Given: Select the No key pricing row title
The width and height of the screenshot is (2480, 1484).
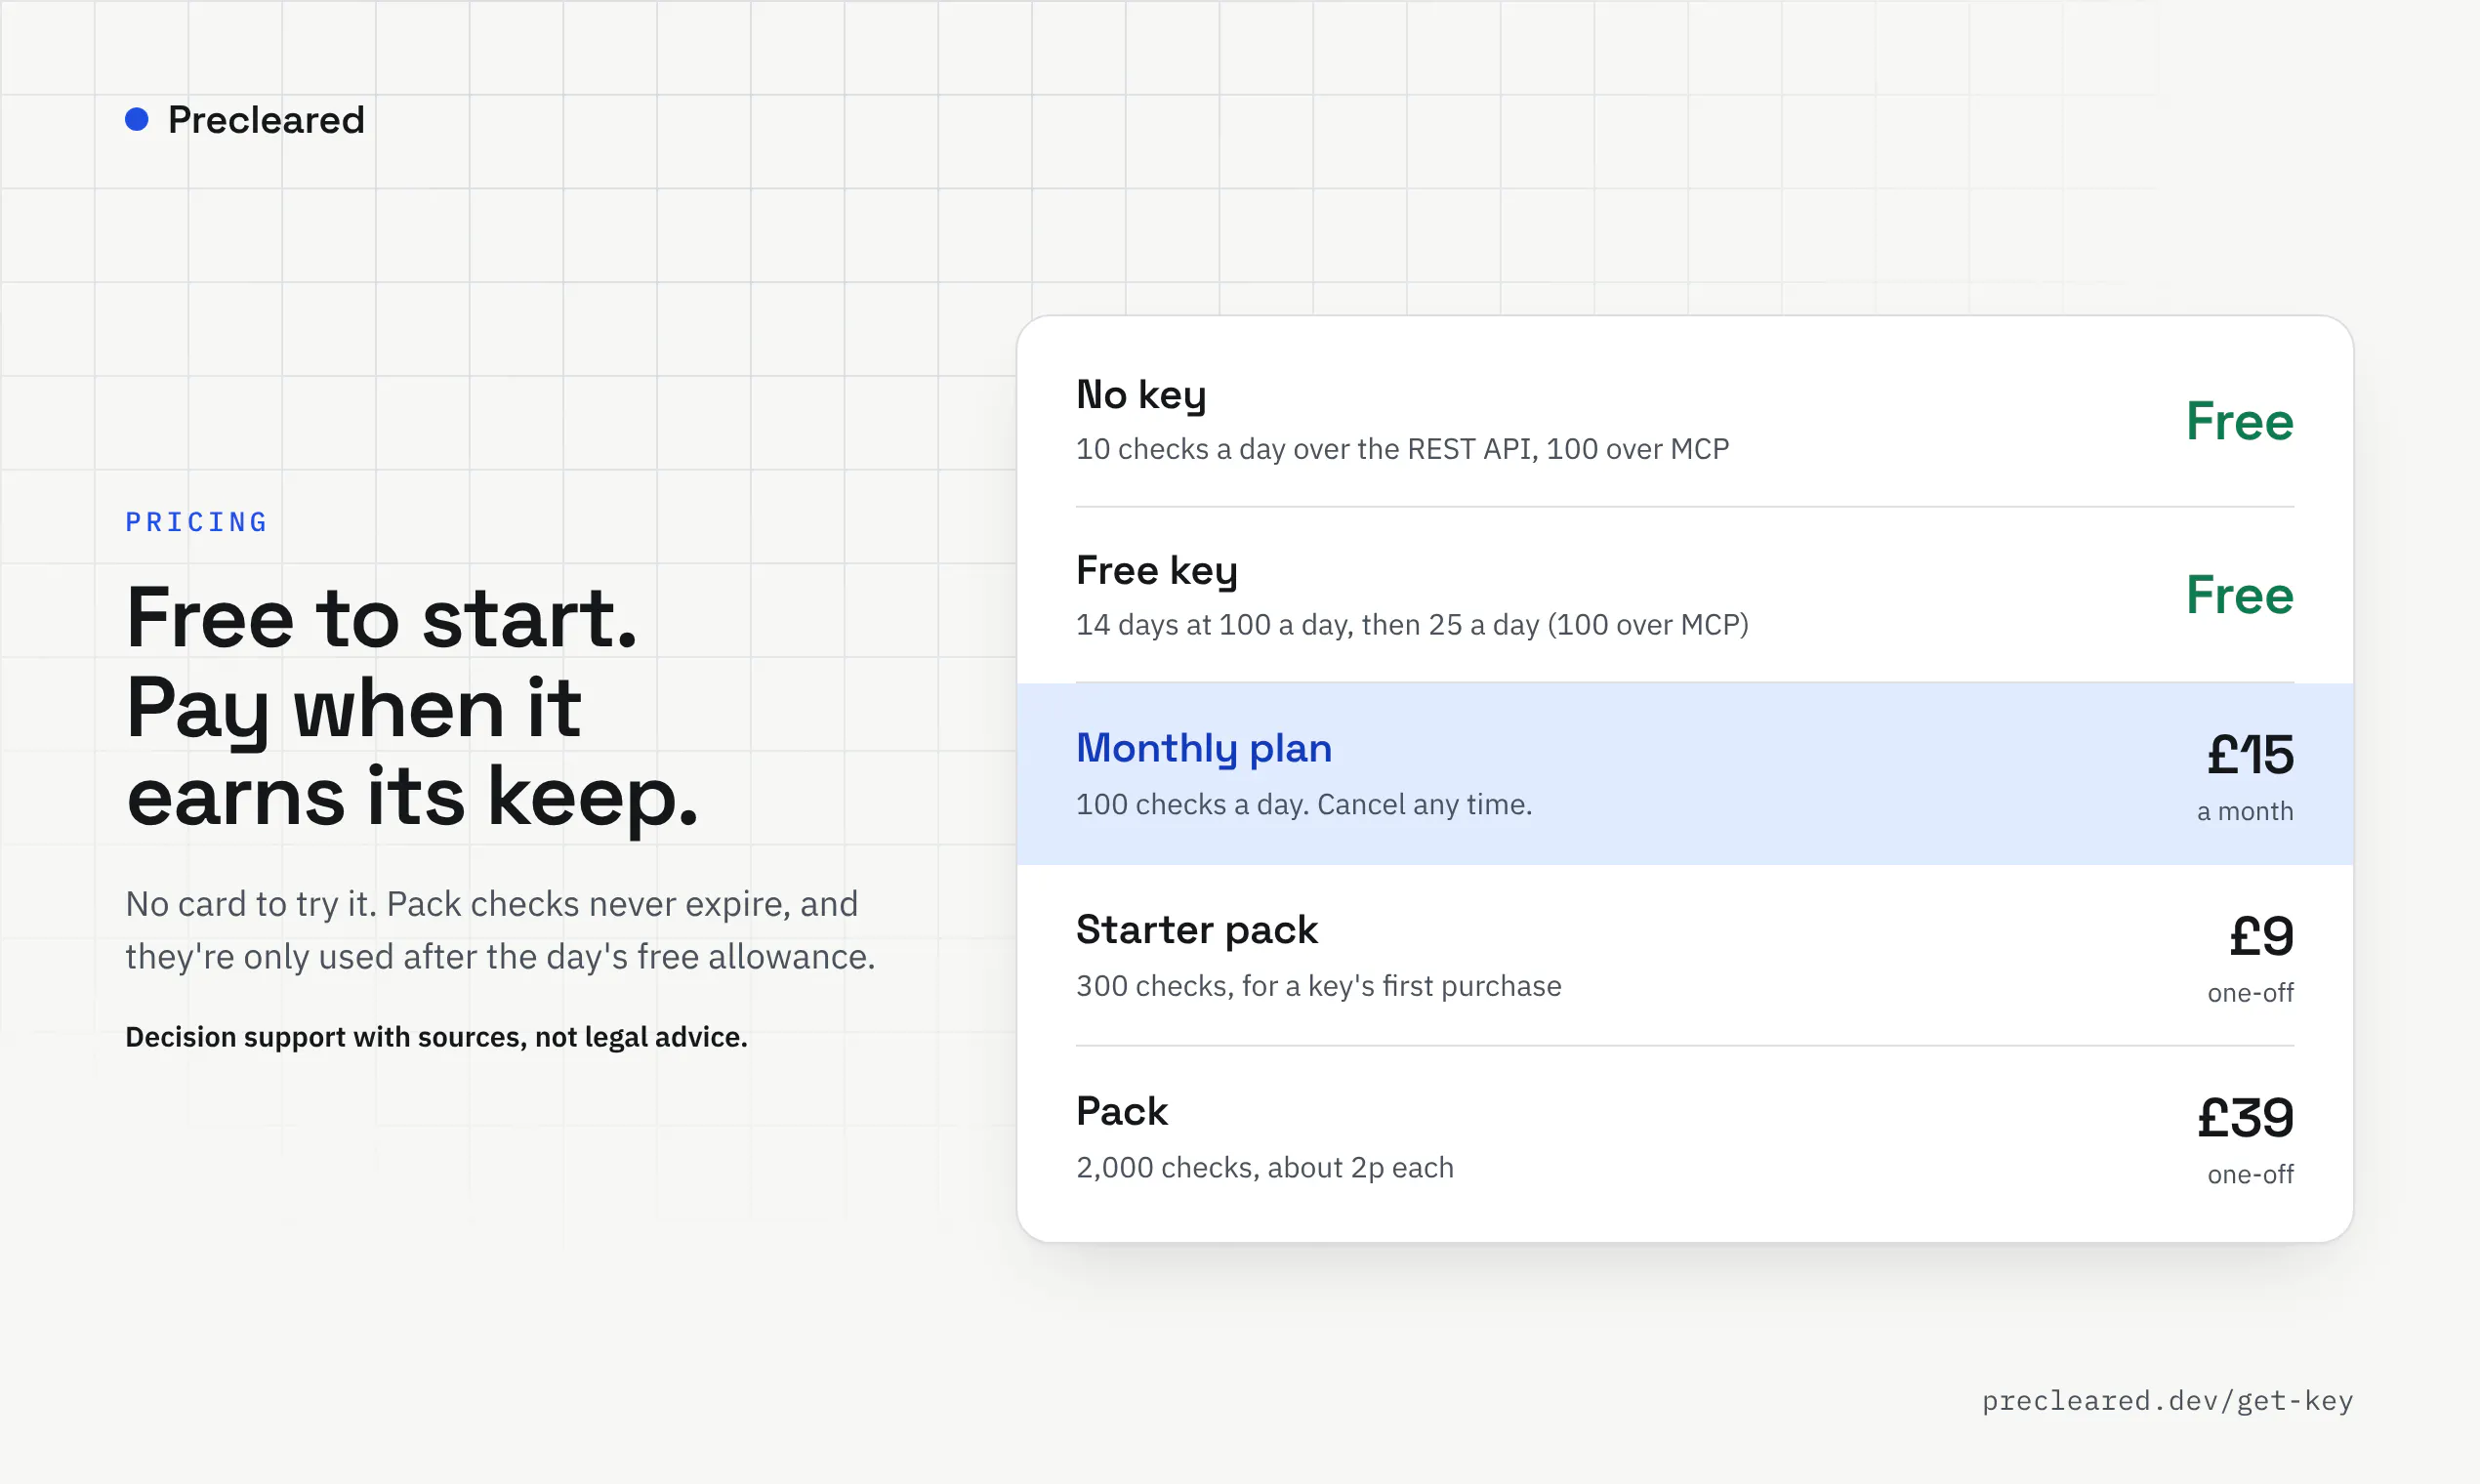Looking at the screenshot, I should pyautogui.click(x=1141, y=395).
